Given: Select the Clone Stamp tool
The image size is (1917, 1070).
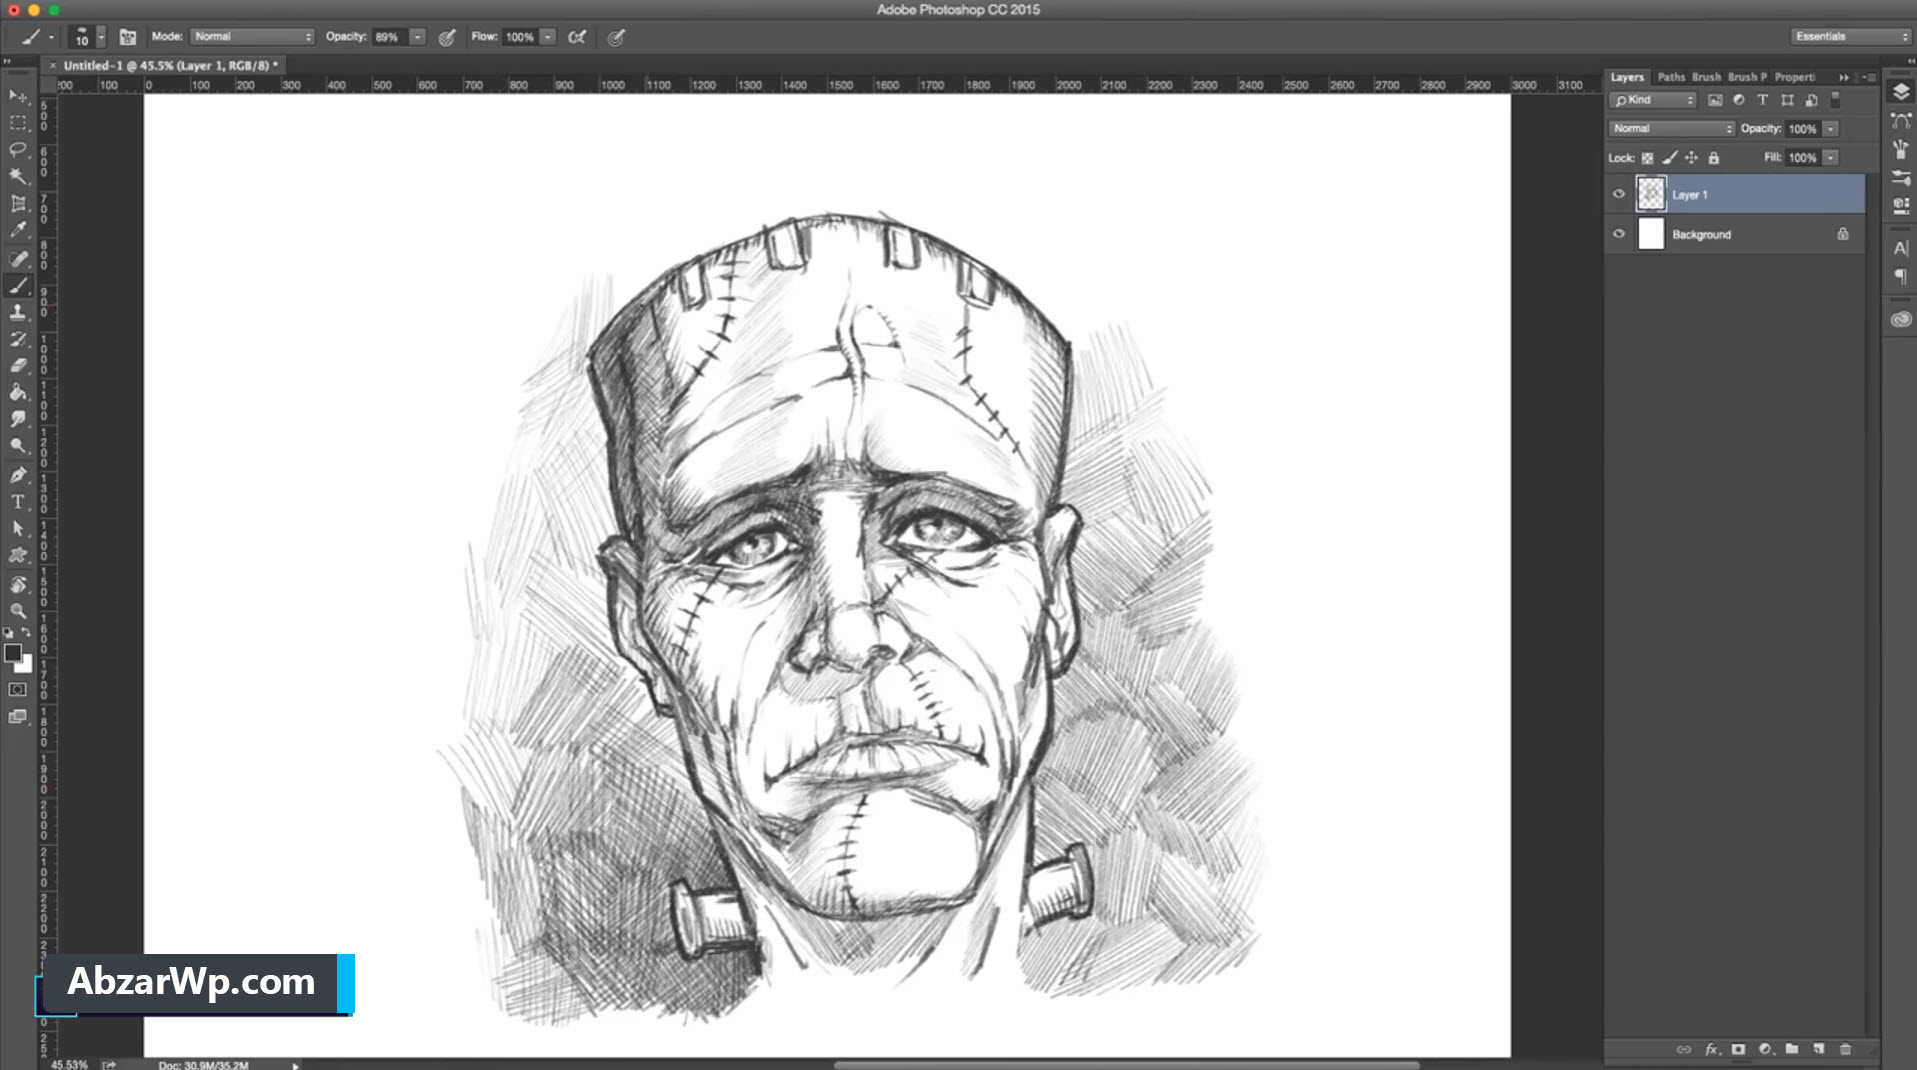Looking at the screenshot, I should coord(18,312).
